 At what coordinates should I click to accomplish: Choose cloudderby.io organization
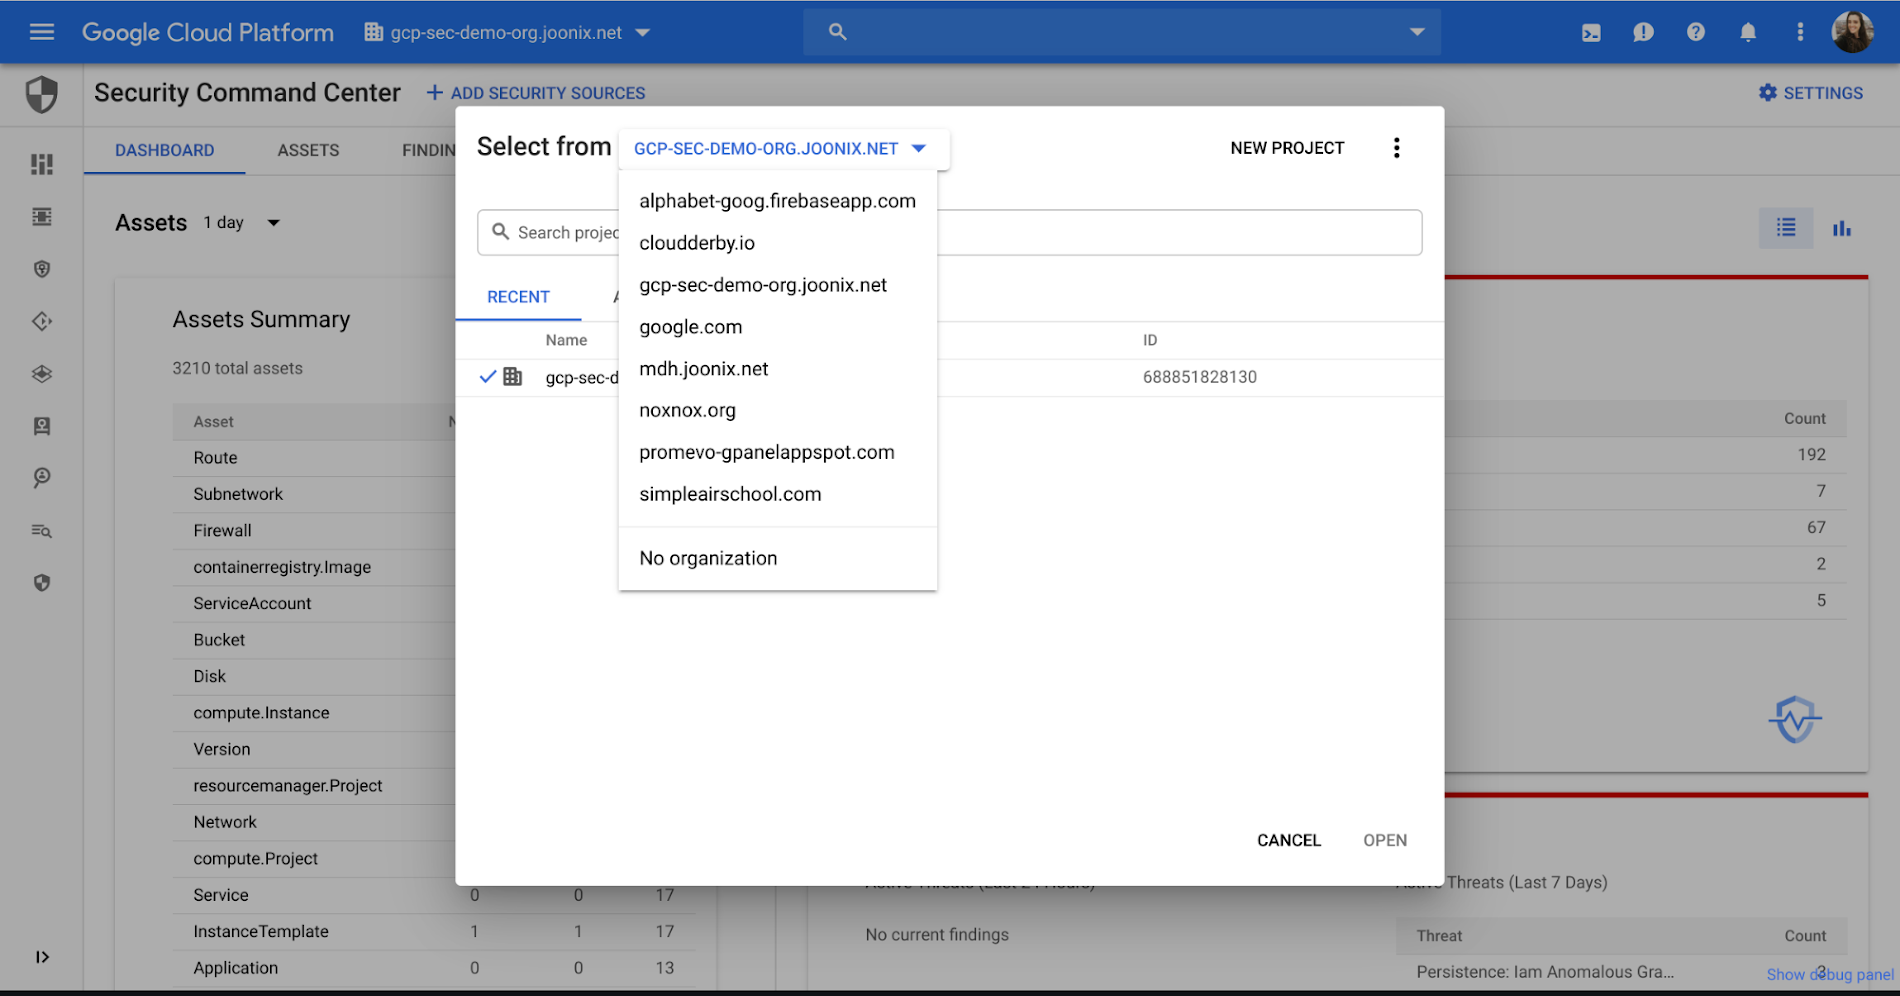click(x=777, y=243)
